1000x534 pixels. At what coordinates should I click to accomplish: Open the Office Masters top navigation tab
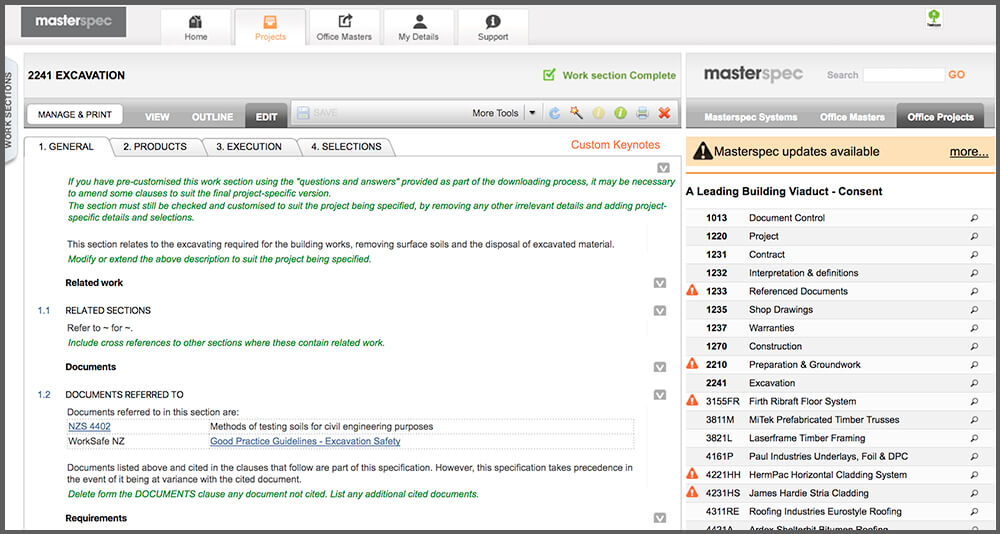pos(344,27)
